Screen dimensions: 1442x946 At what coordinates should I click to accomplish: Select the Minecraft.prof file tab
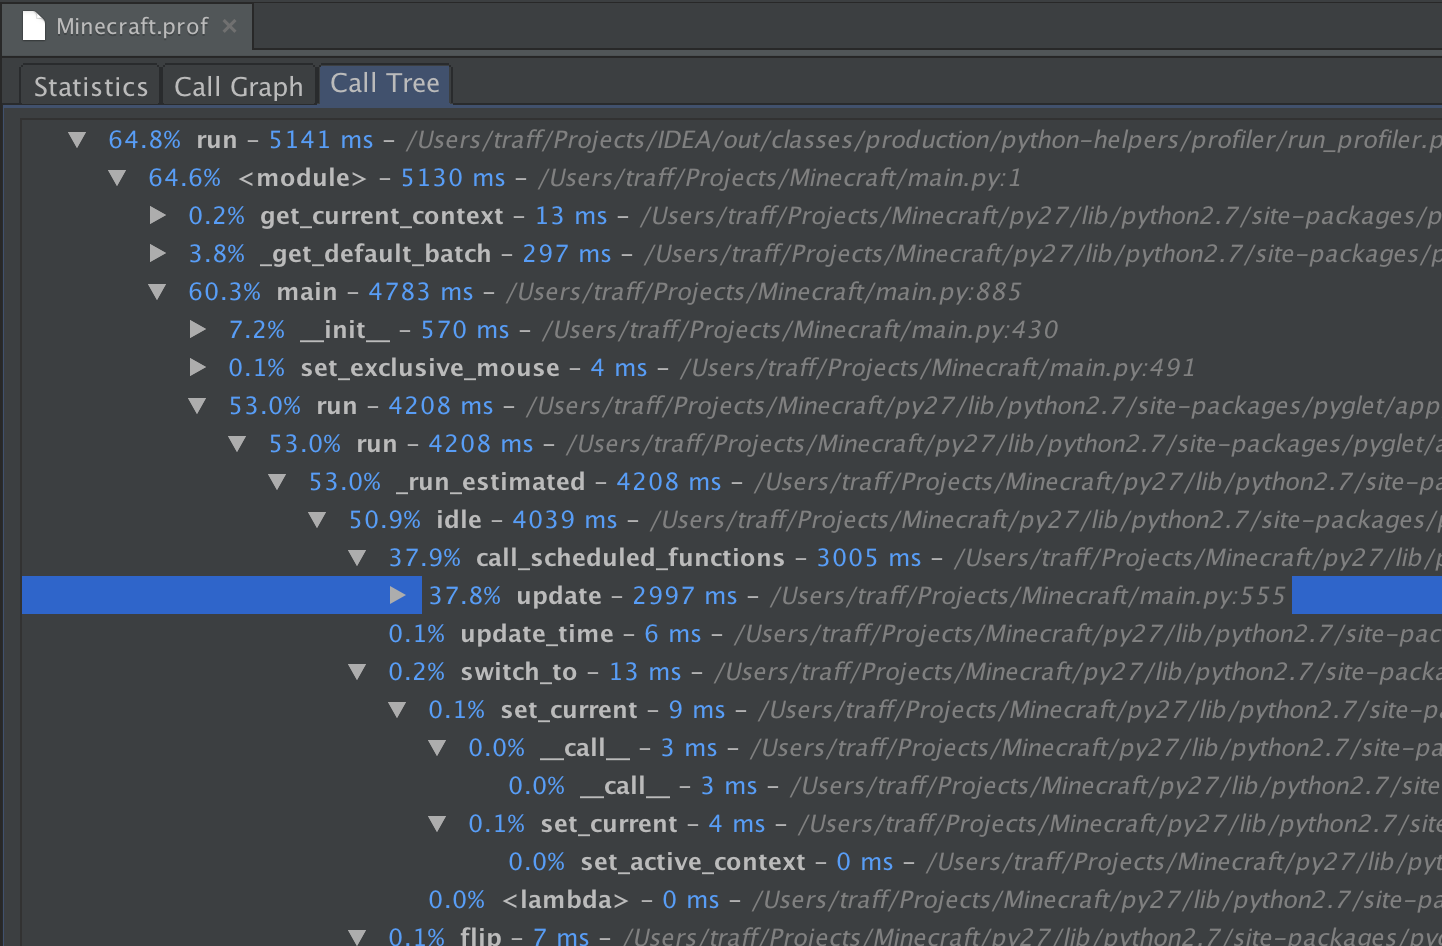[128, 26]
